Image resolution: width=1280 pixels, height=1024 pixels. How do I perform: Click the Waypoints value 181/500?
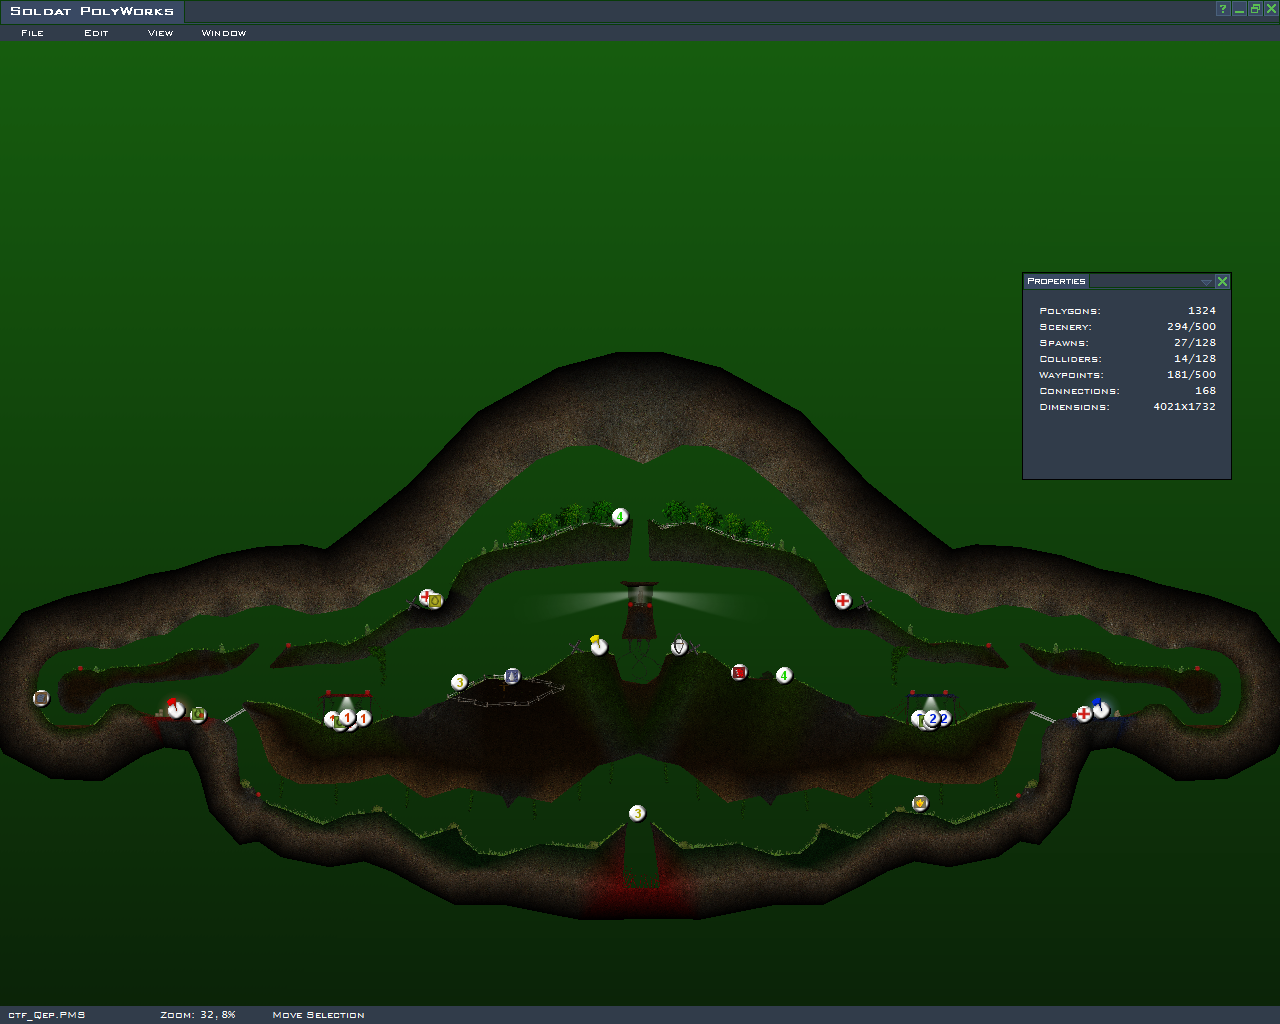[x=1191, y=375]
